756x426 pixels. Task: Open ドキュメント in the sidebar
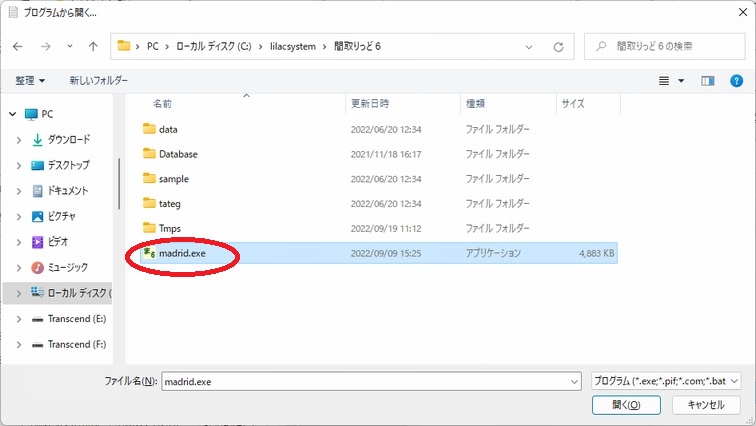tap(68, 191)
